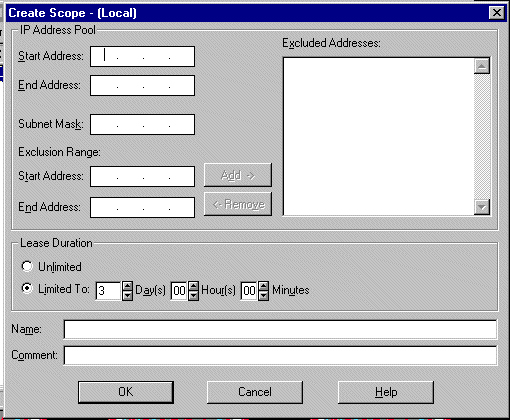
Task: Select the Limited To lease option
Action: click(27, 288)
